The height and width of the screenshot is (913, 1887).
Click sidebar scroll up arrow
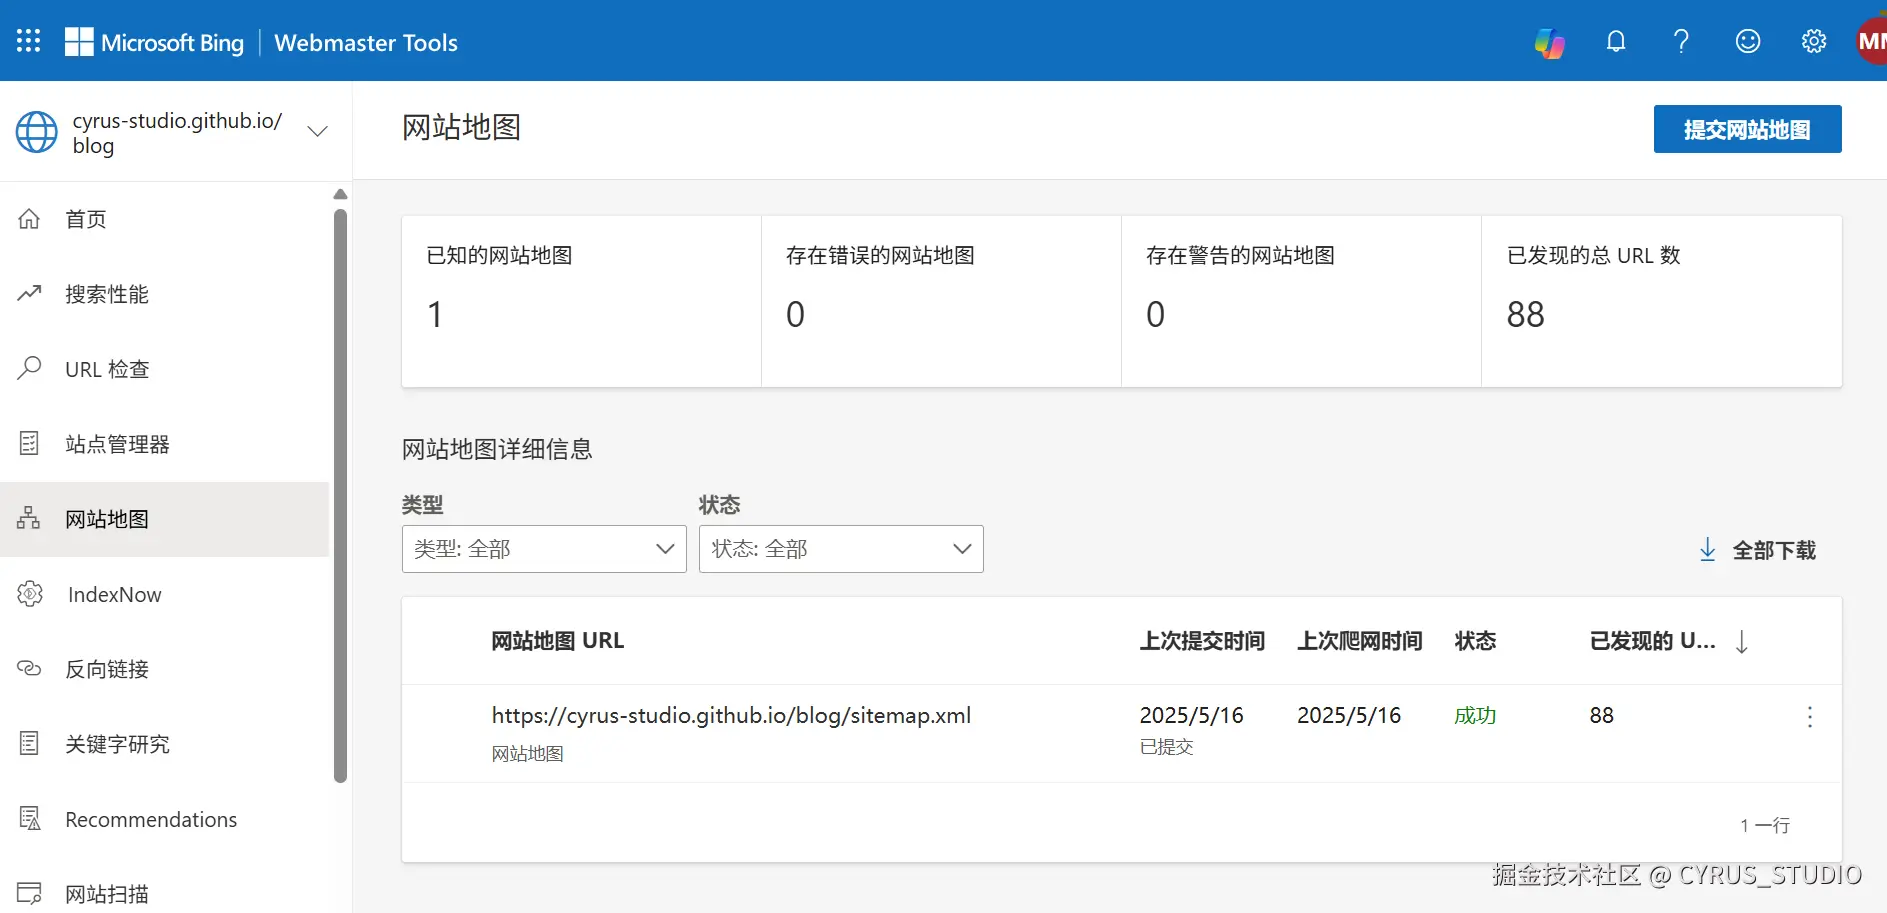click(340, 194)
